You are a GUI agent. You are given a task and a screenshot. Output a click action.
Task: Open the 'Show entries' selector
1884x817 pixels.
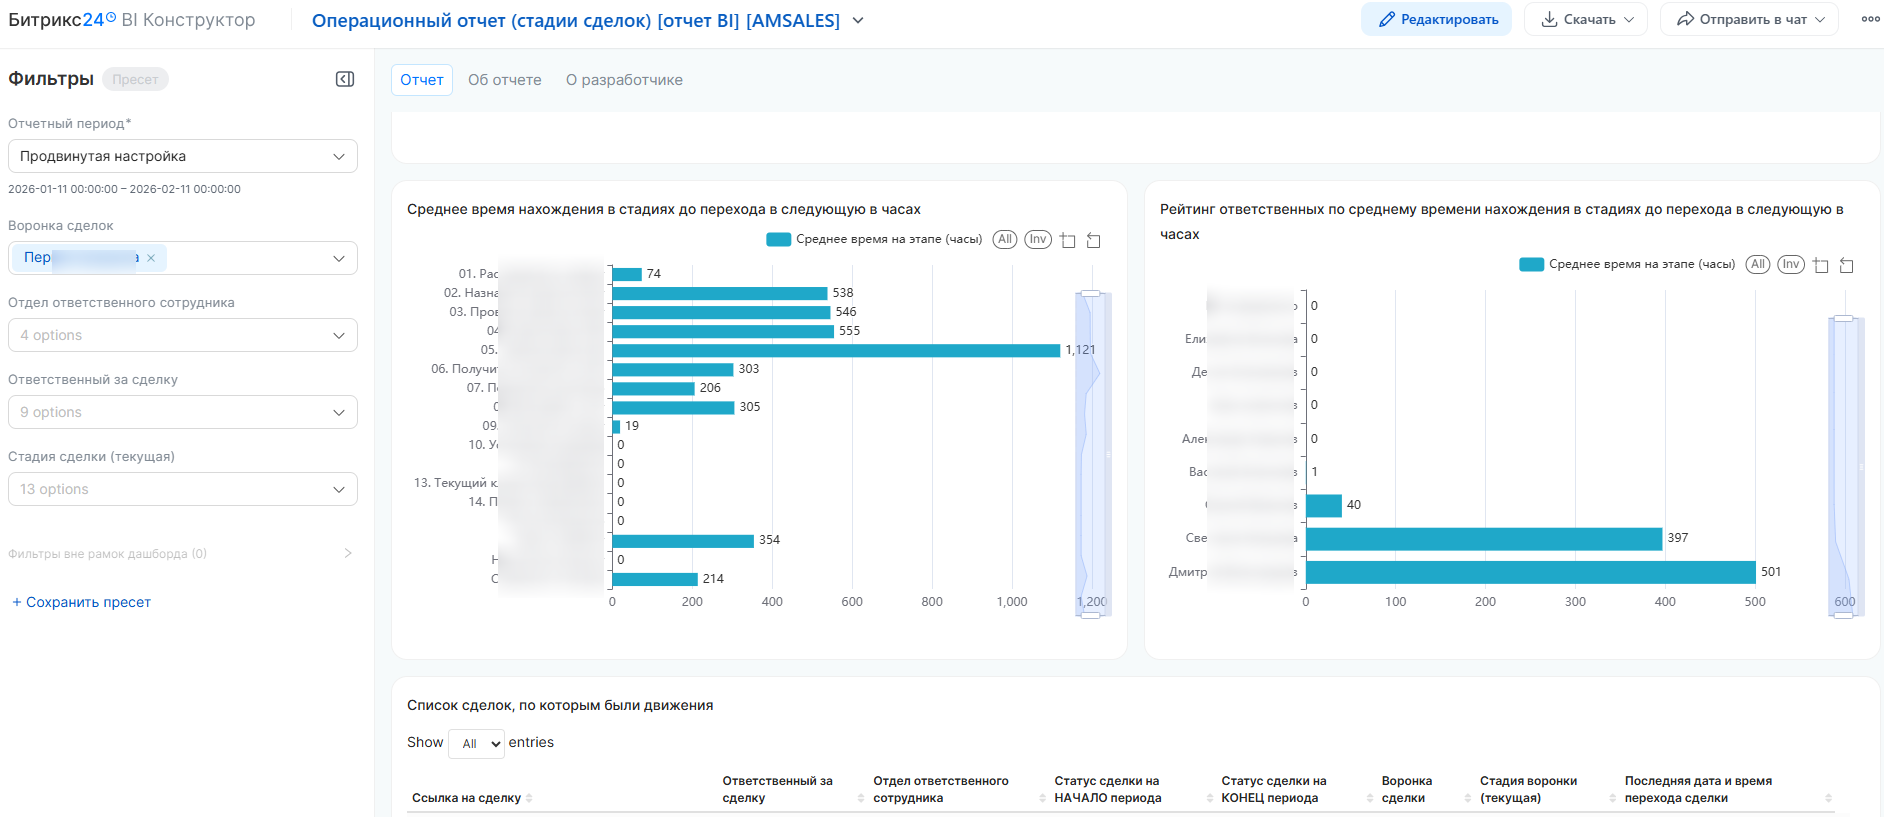[x=477, y=743]
